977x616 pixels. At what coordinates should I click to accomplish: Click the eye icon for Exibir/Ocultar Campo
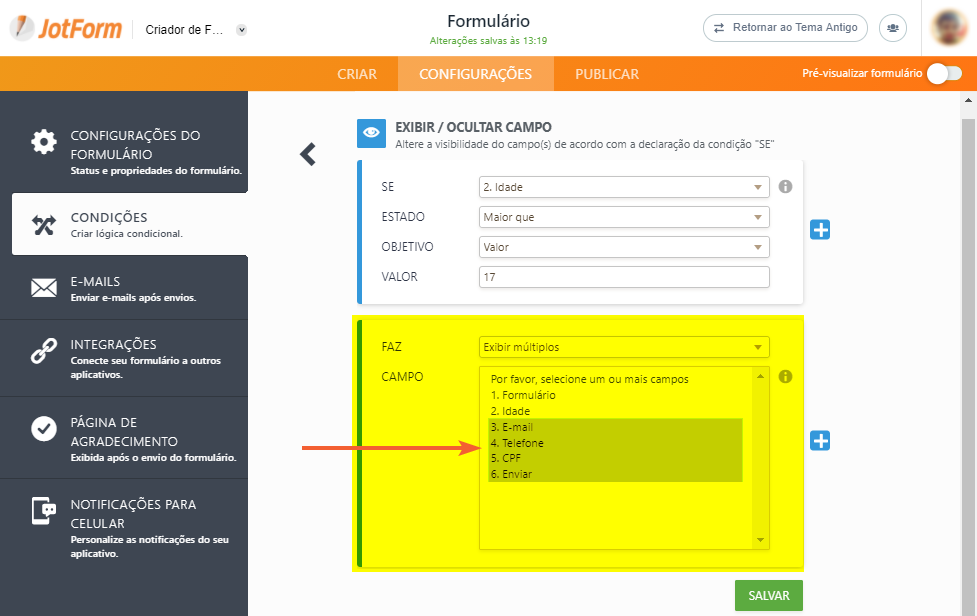[371, 133]
